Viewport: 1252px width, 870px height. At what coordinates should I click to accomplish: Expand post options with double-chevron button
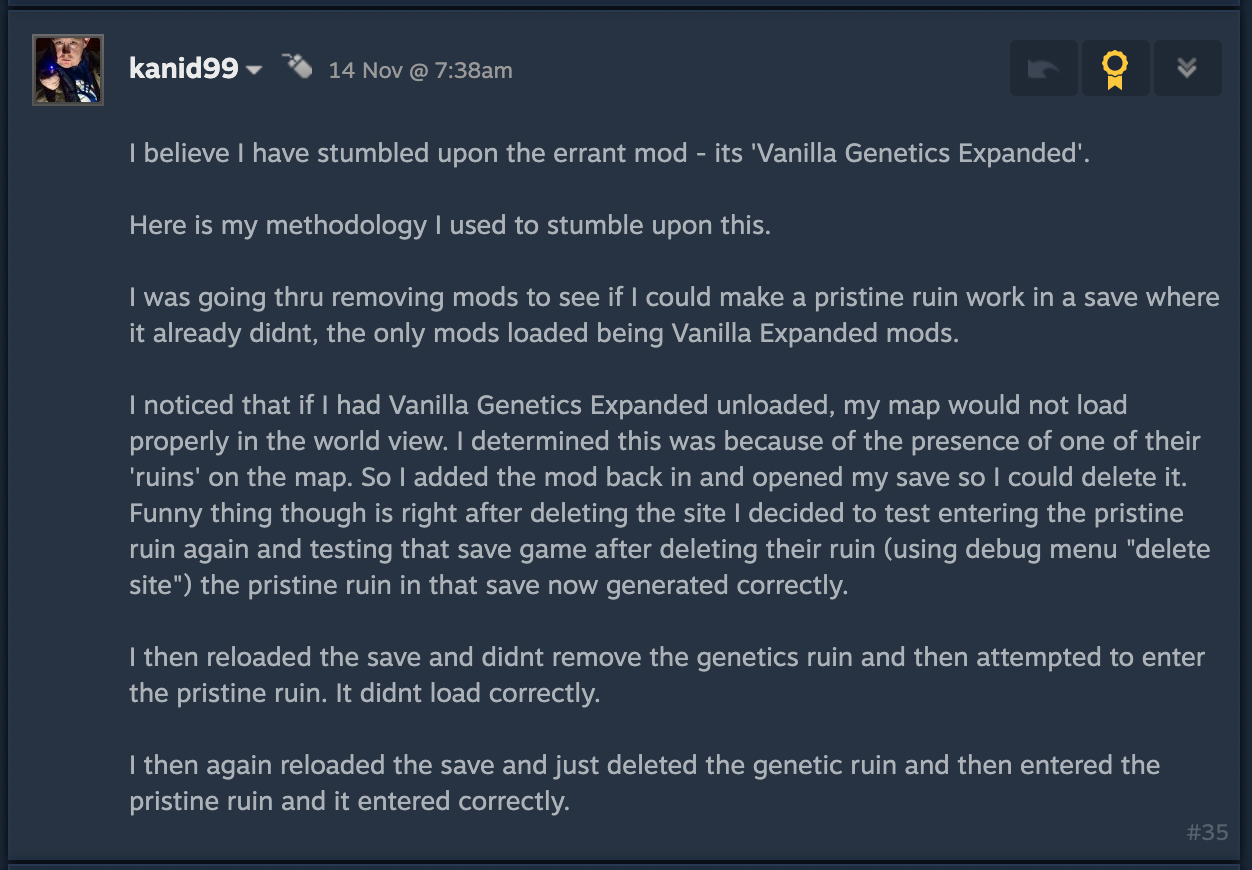click(1188, 68)
